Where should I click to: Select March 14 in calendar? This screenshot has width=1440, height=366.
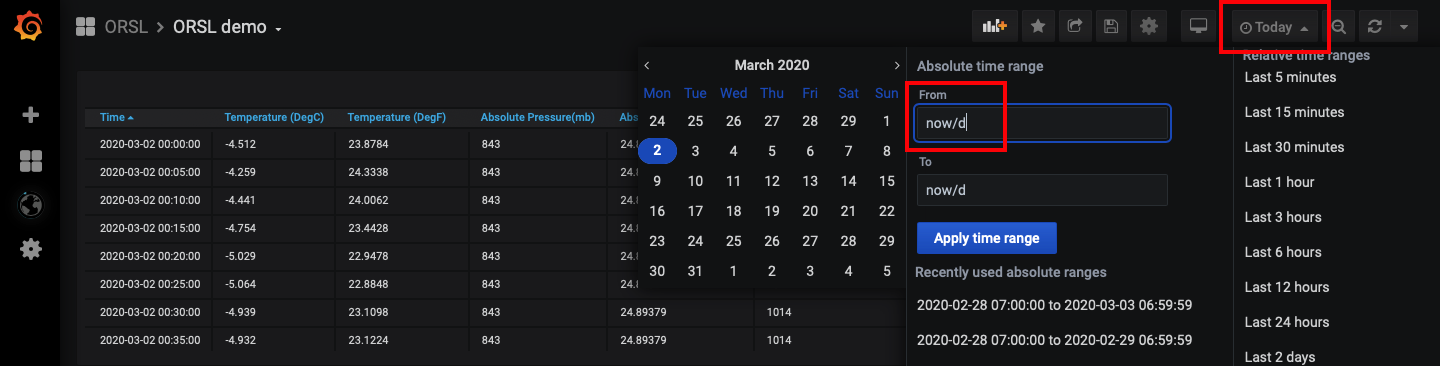click(x=848, y=182)
